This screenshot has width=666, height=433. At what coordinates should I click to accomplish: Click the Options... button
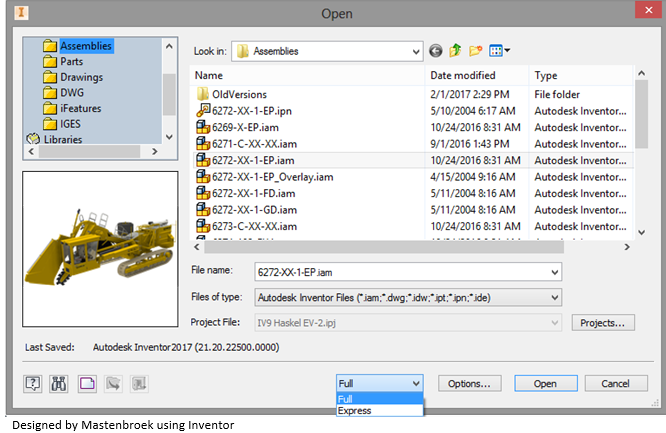469,384
